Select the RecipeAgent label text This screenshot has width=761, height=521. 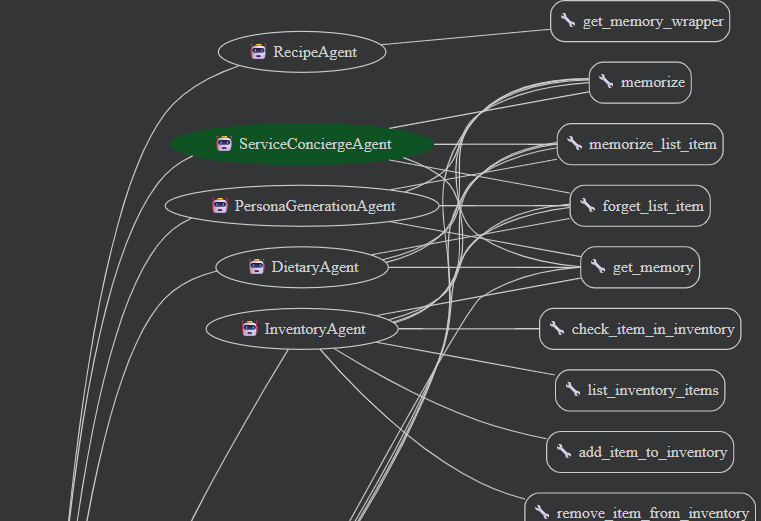(315, 52)
